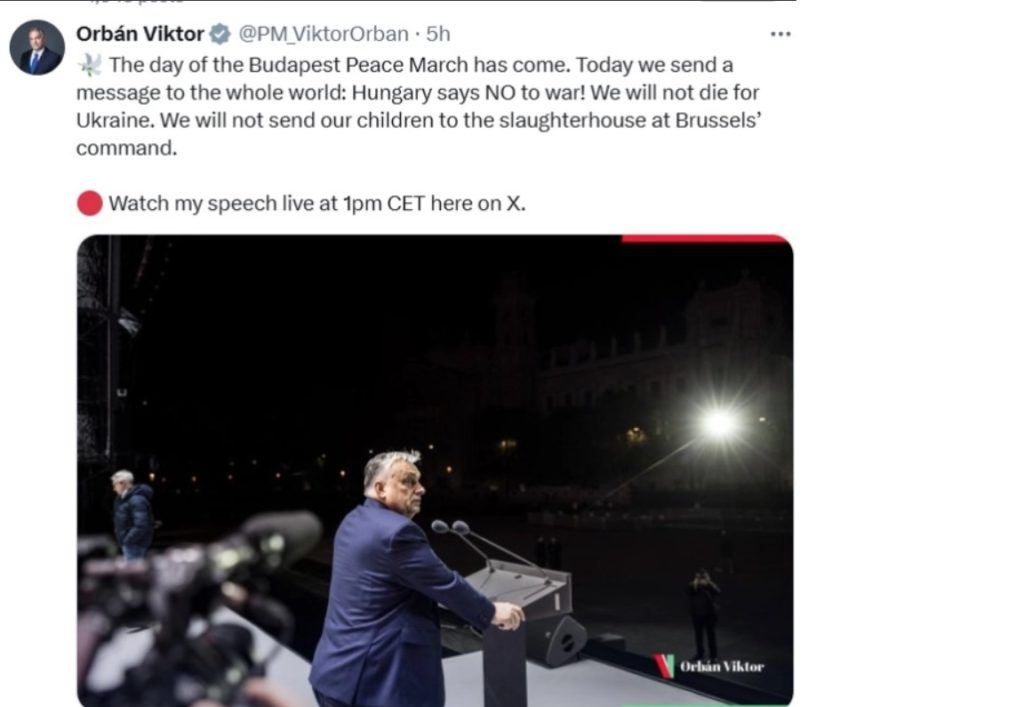Click the person standing at photo's left
The image size is (1024, 707).
click(x=131, y=515)
